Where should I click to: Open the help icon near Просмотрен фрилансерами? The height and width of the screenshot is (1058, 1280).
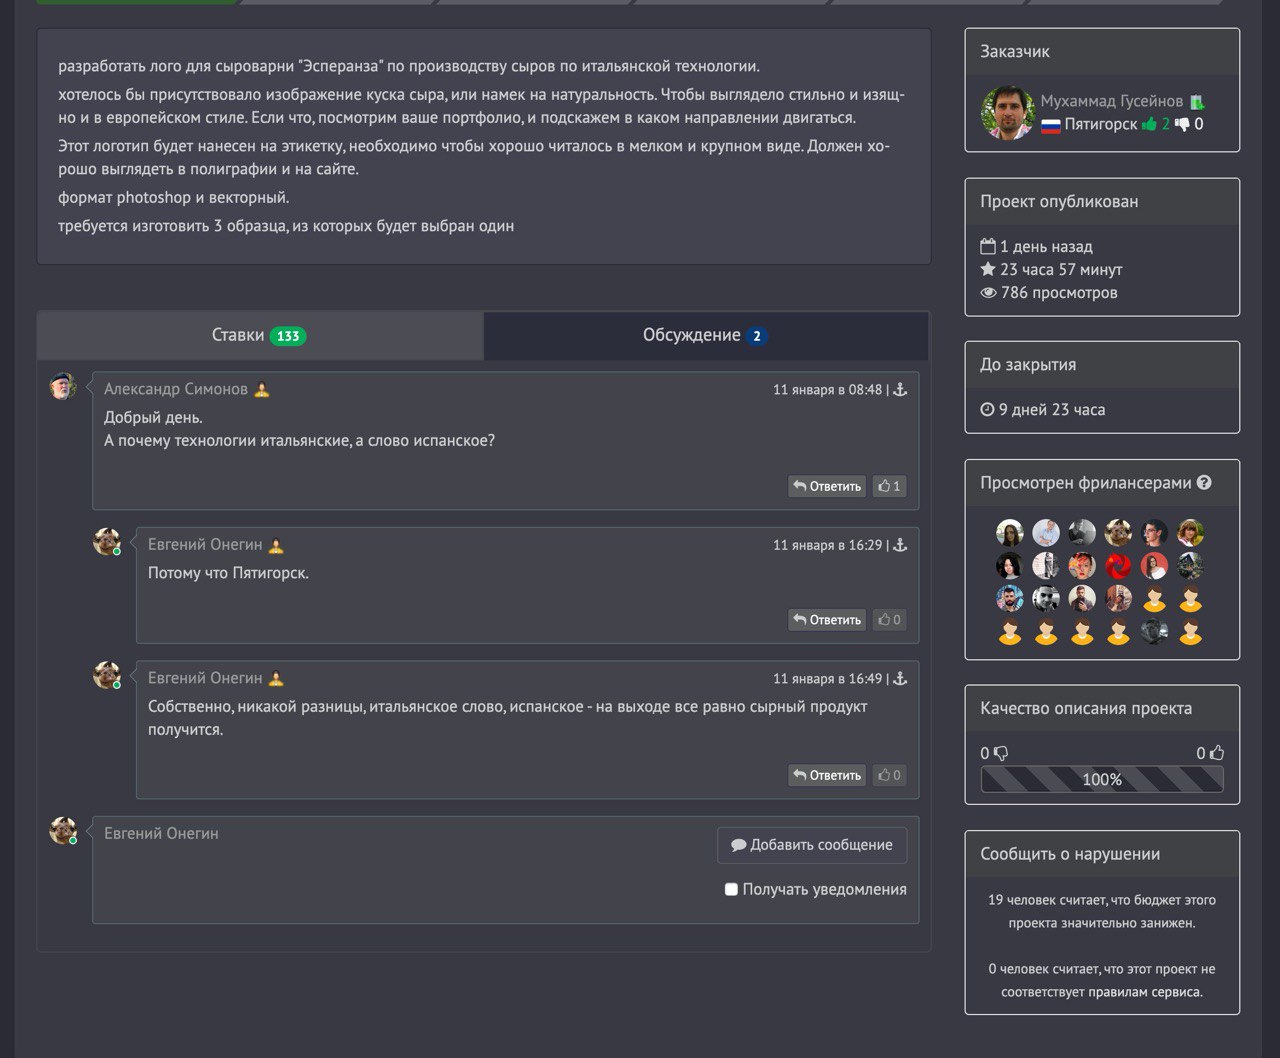pyautogui.click(x=1204, y=482)
